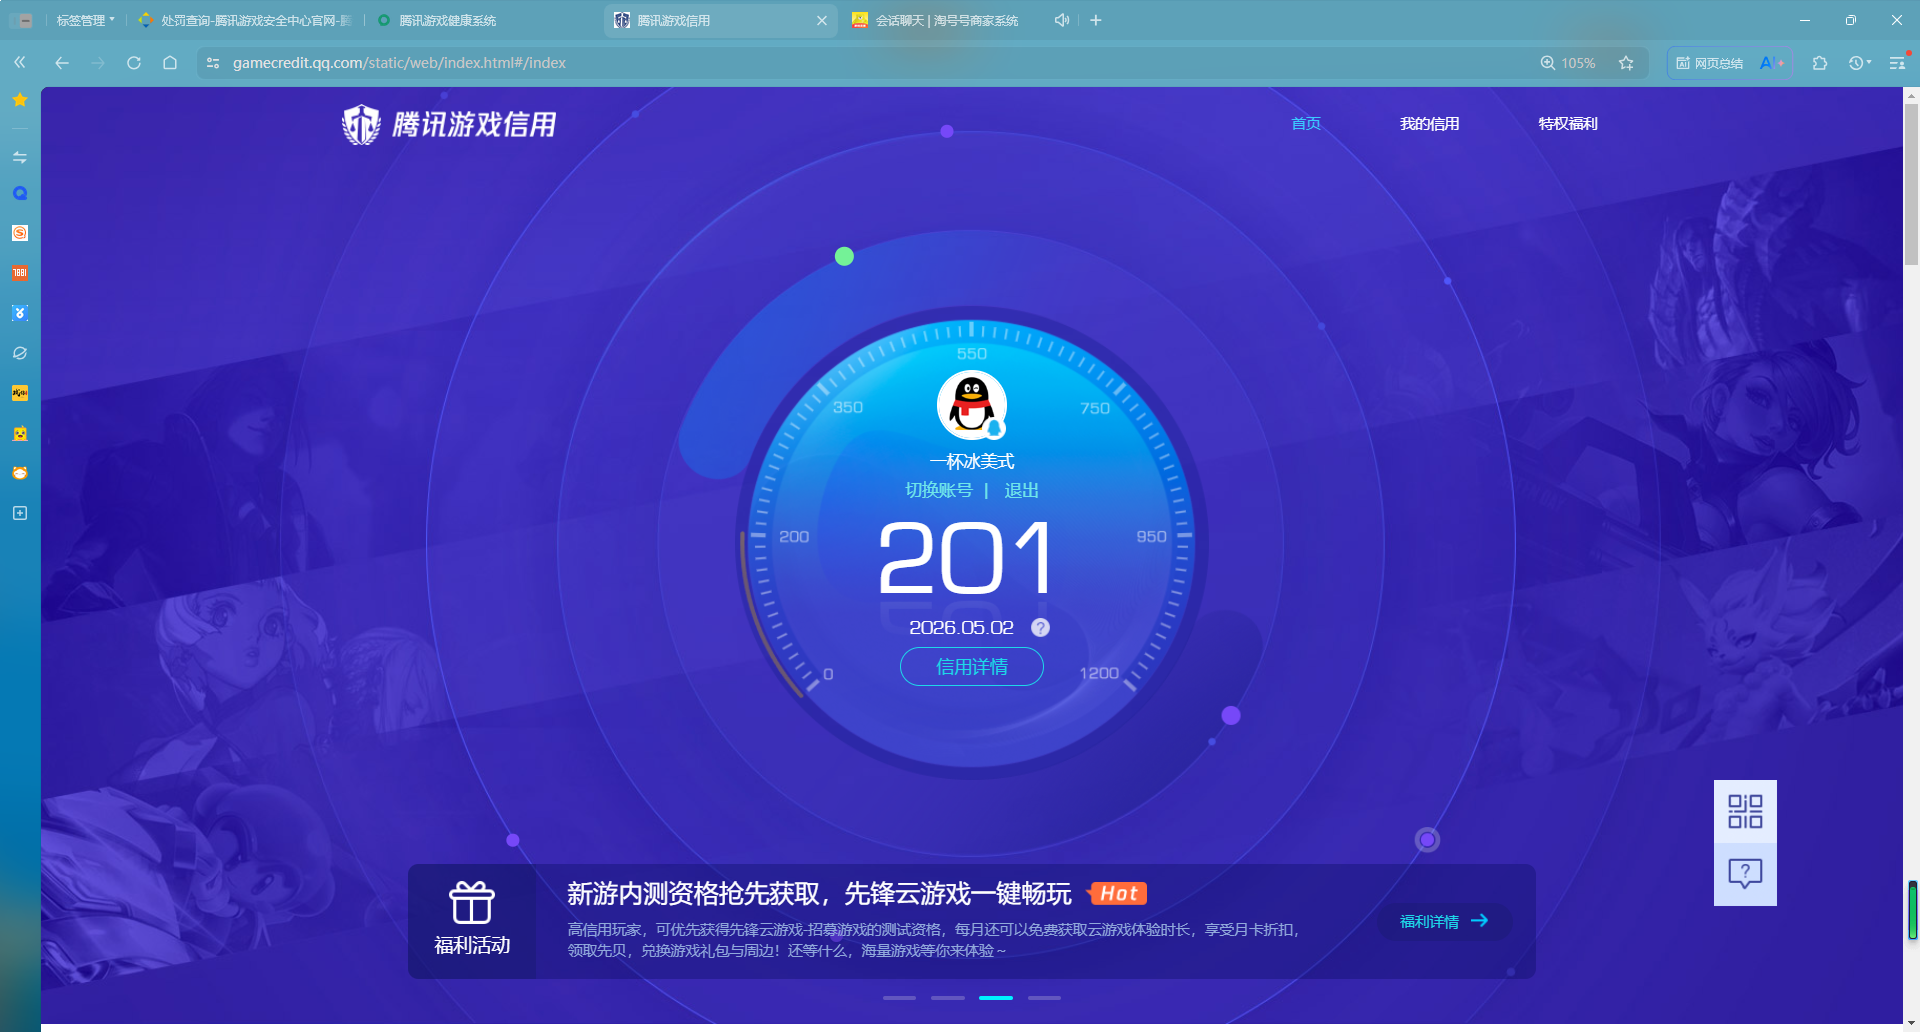The image size is (1920, 1032).
Task: Bookmark this page with star icon
Action: coord(1626,63)
